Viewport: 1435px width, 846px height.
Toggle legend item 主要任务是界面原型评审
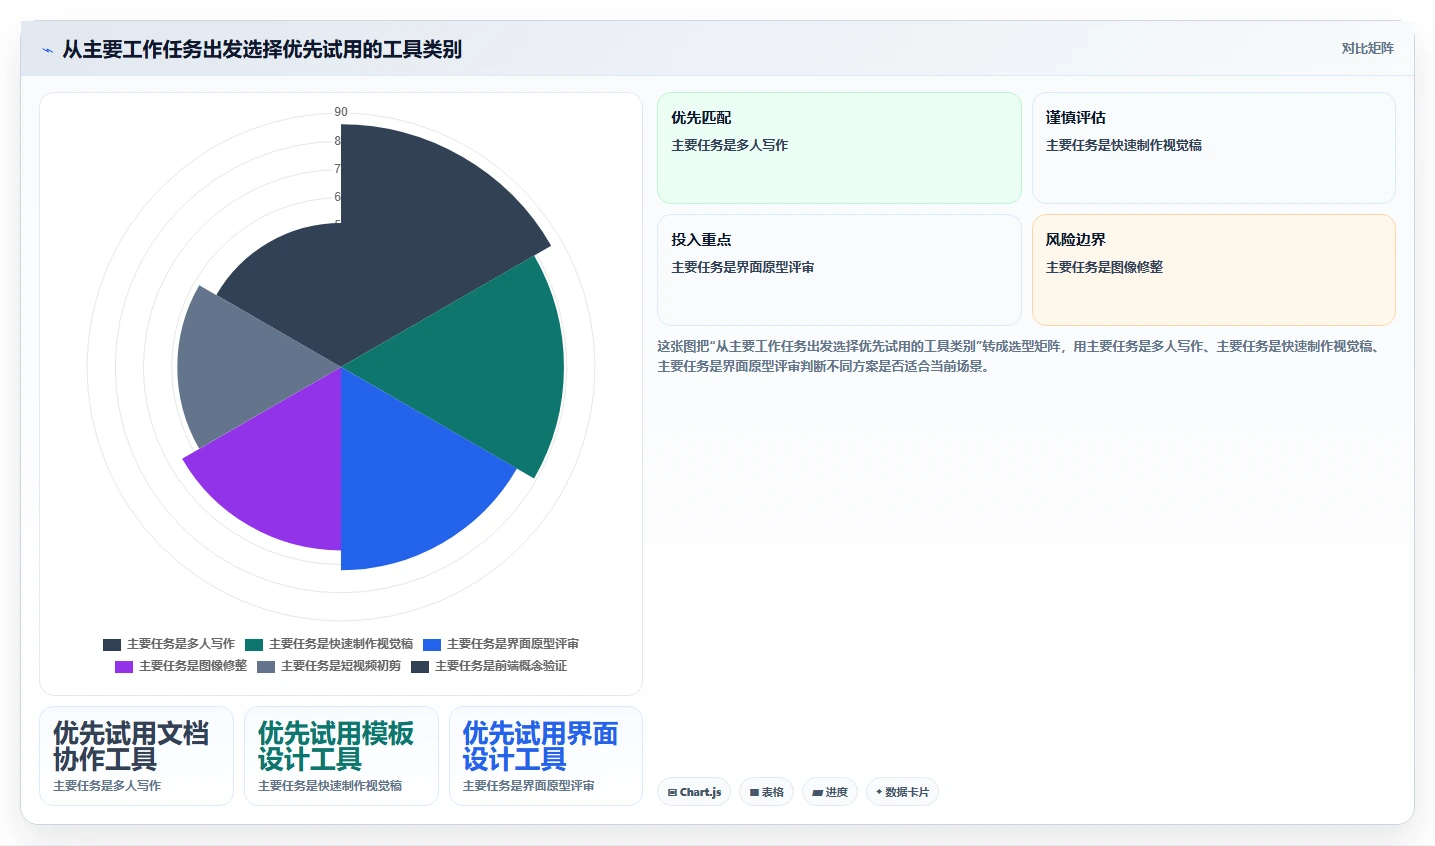click(501, 644)
